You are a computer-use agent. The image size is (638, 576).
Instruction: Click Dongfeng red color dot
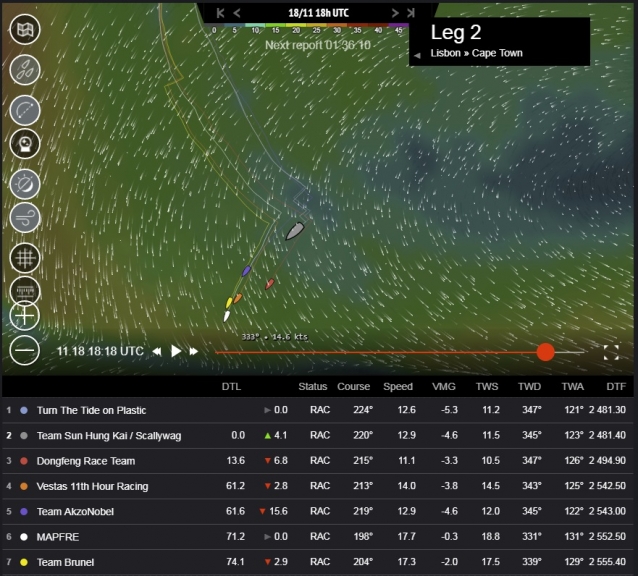[24, 461]
